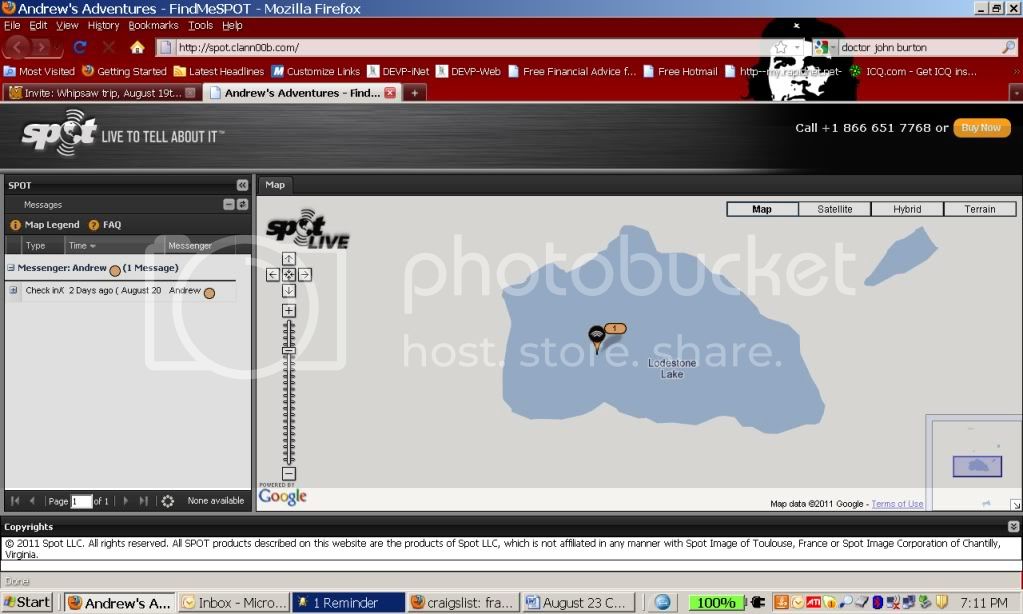Open the Bookmarks menu
The width and height of the screenshot is (1023, 614).
click(x=153, y=25)
